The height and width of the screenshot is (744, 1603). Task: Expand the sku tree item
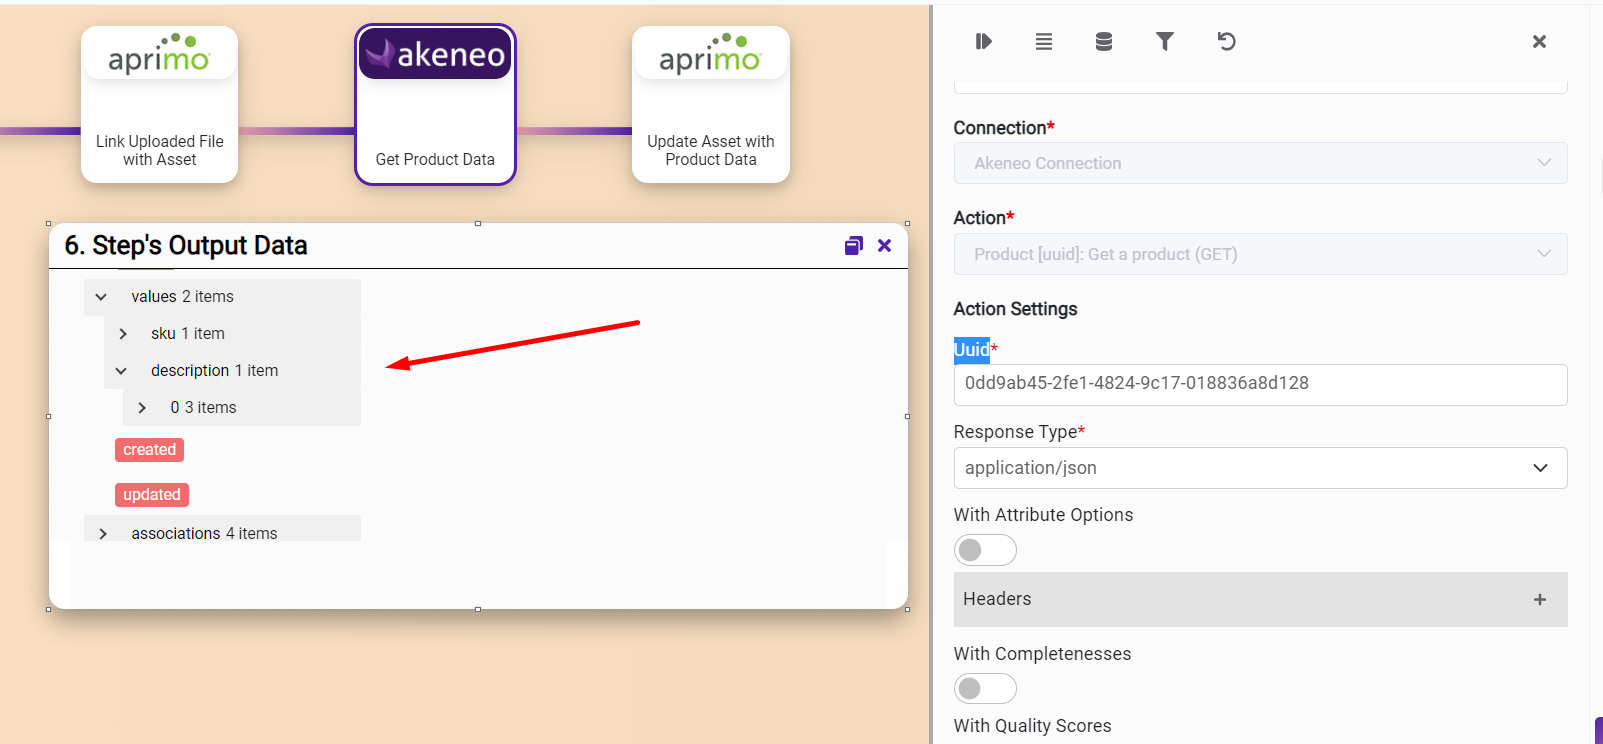123,334
